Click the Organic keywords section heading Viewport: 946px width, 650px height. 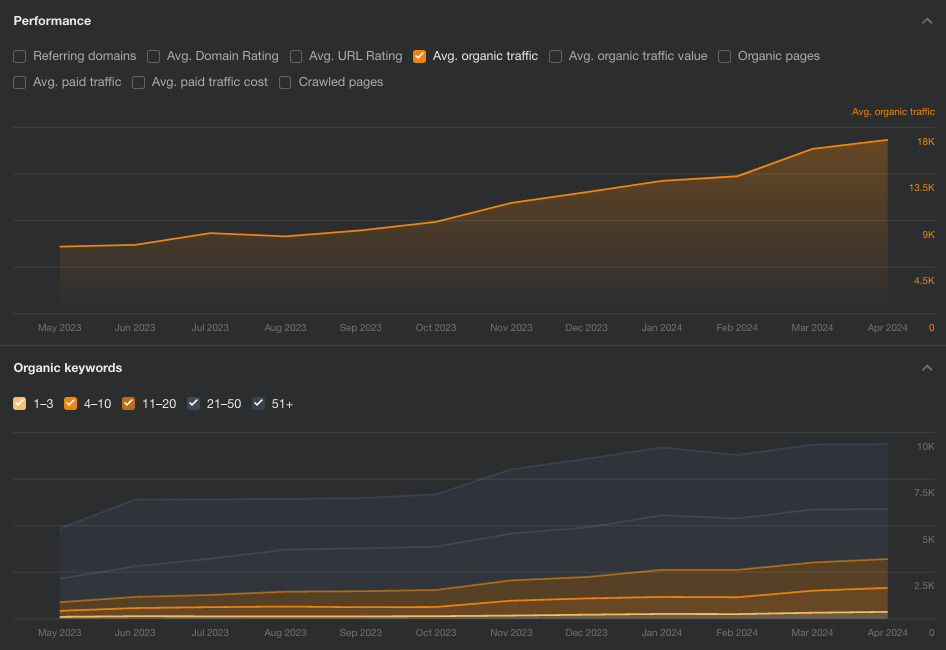coord(68,368)
